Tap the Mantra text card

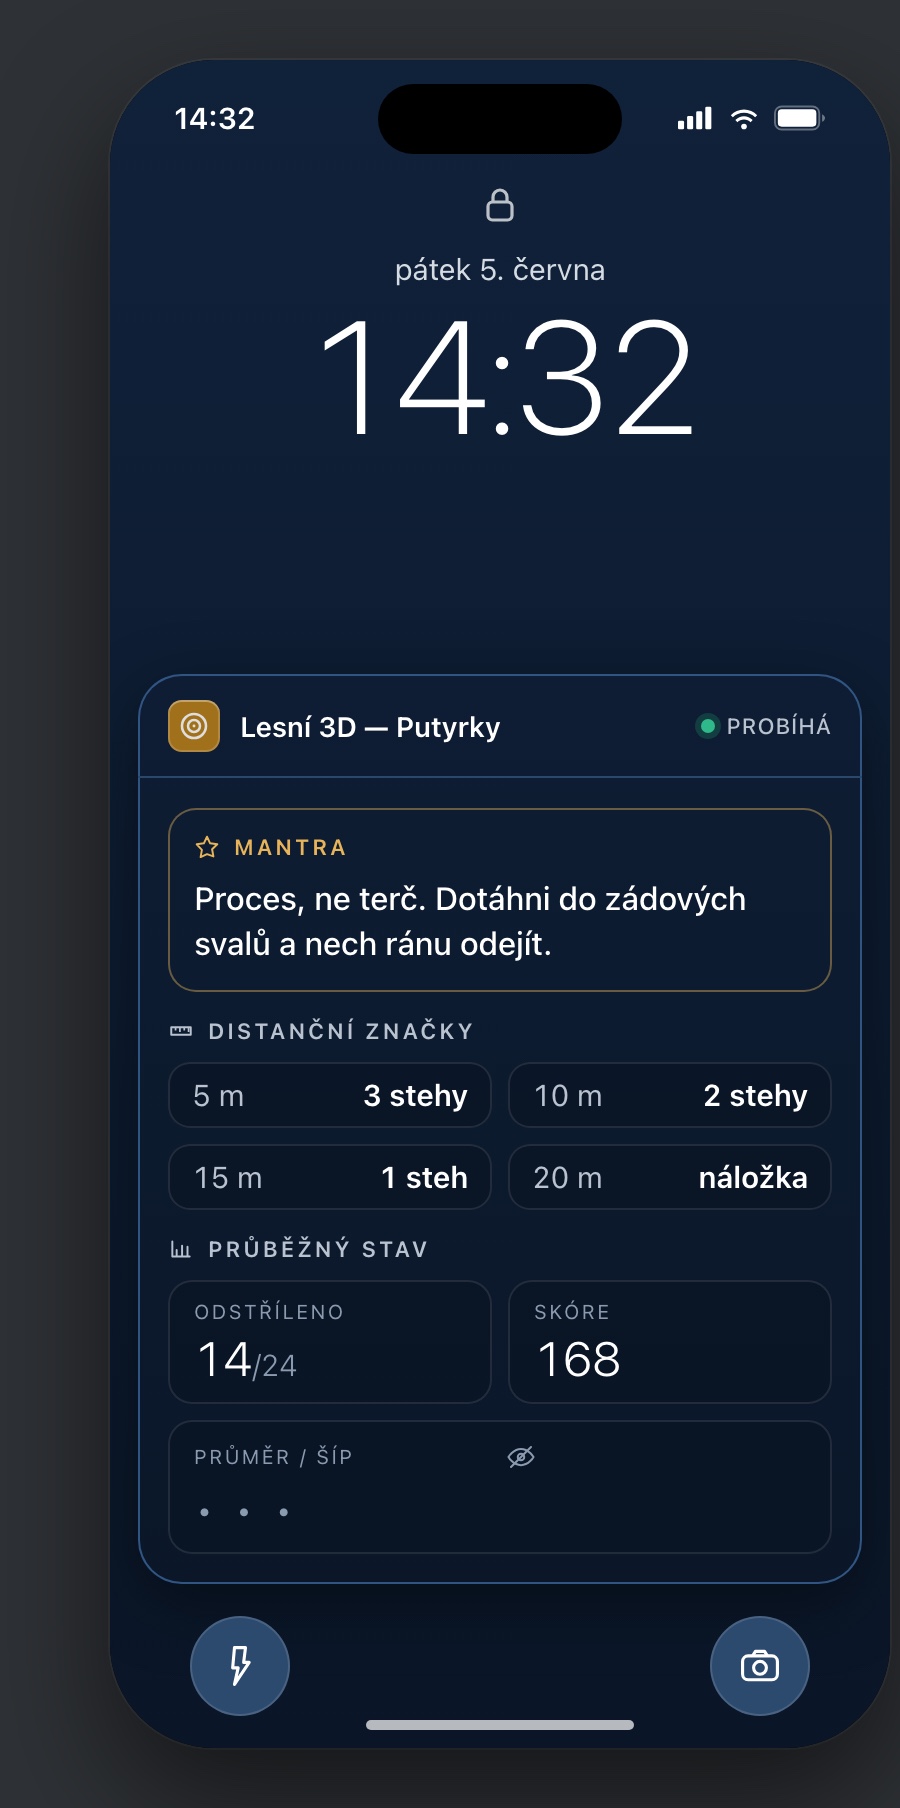click(500, 900)
